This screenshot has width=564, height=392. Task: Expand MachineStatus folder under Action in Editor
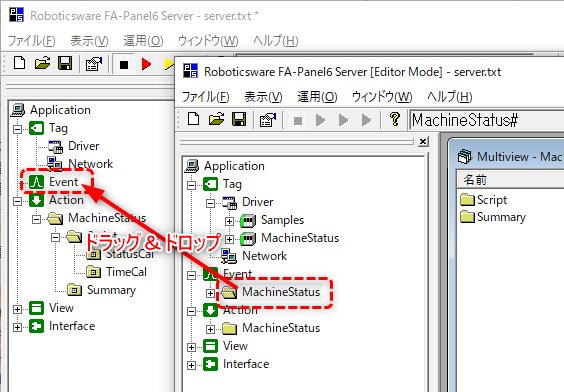[210, 329]
